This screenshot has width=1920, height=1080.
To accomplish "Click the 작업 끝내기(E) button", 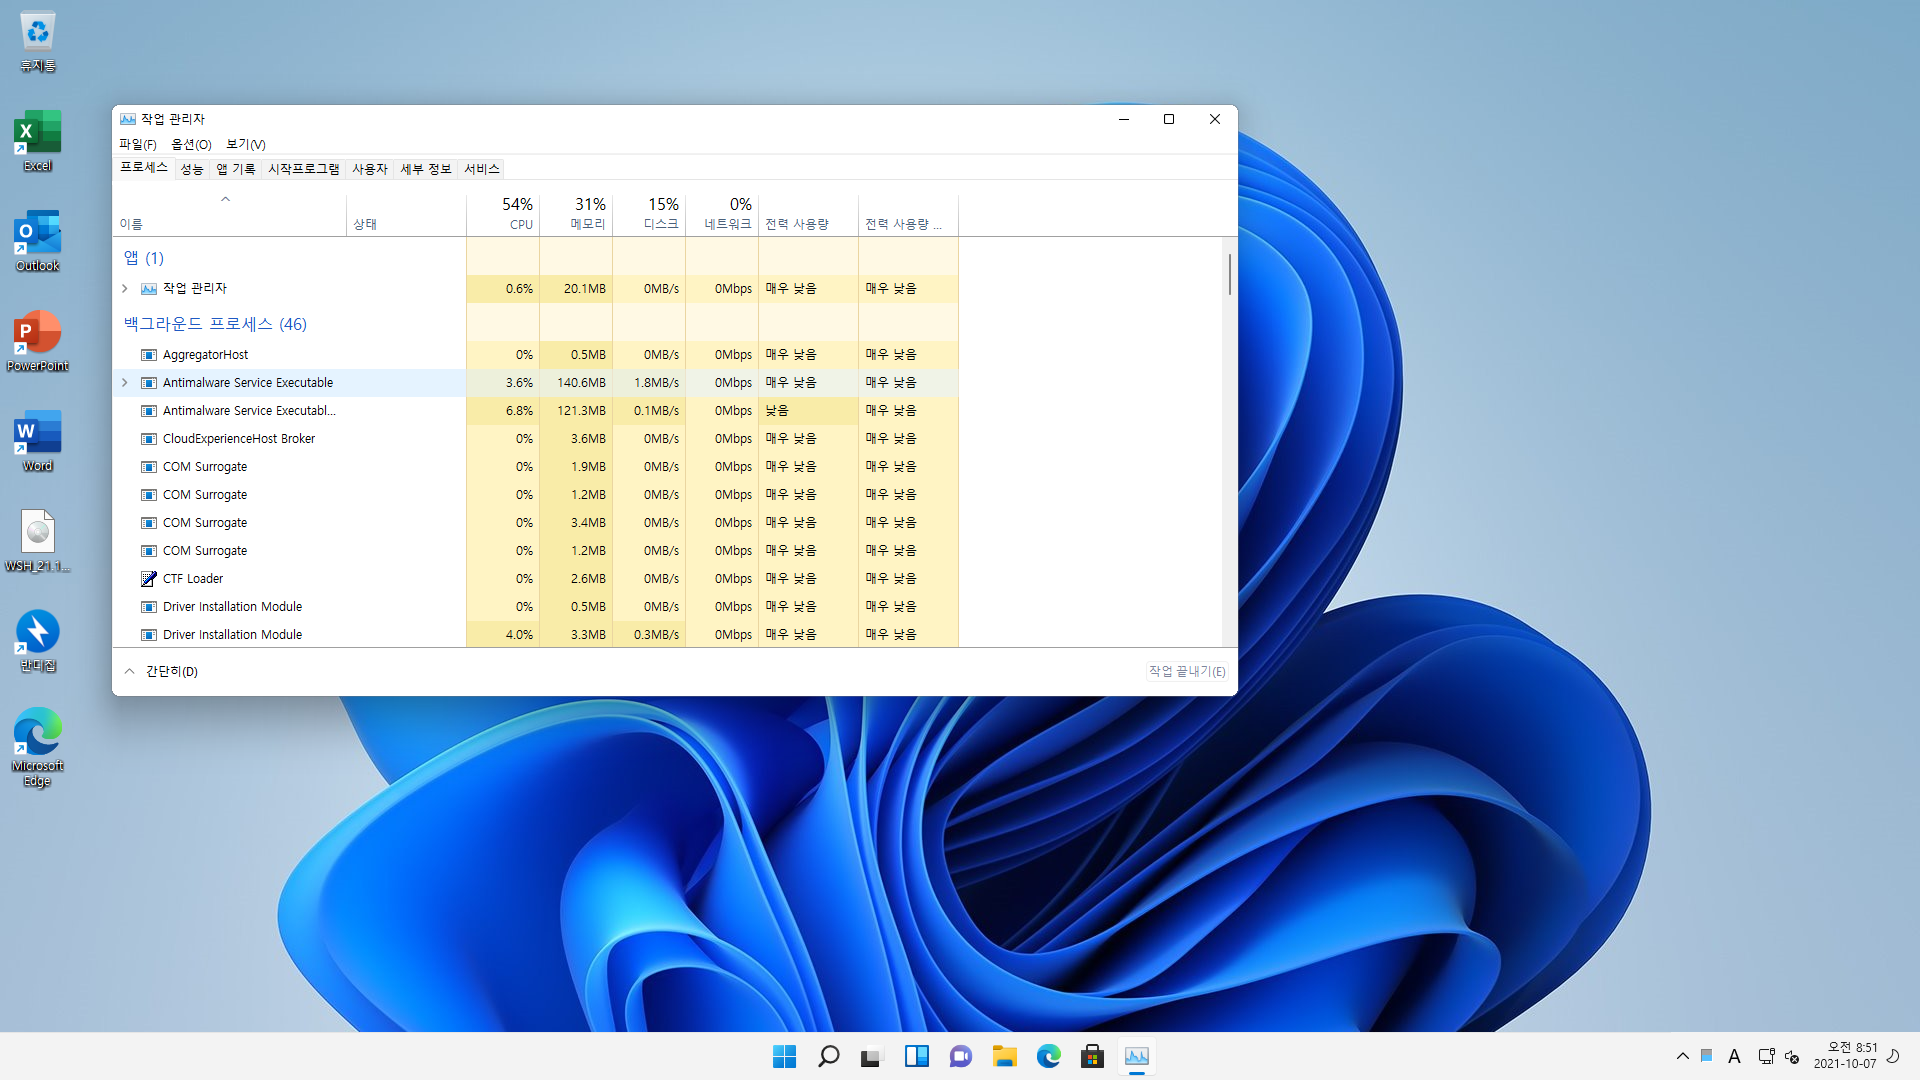I will 1187,671.
